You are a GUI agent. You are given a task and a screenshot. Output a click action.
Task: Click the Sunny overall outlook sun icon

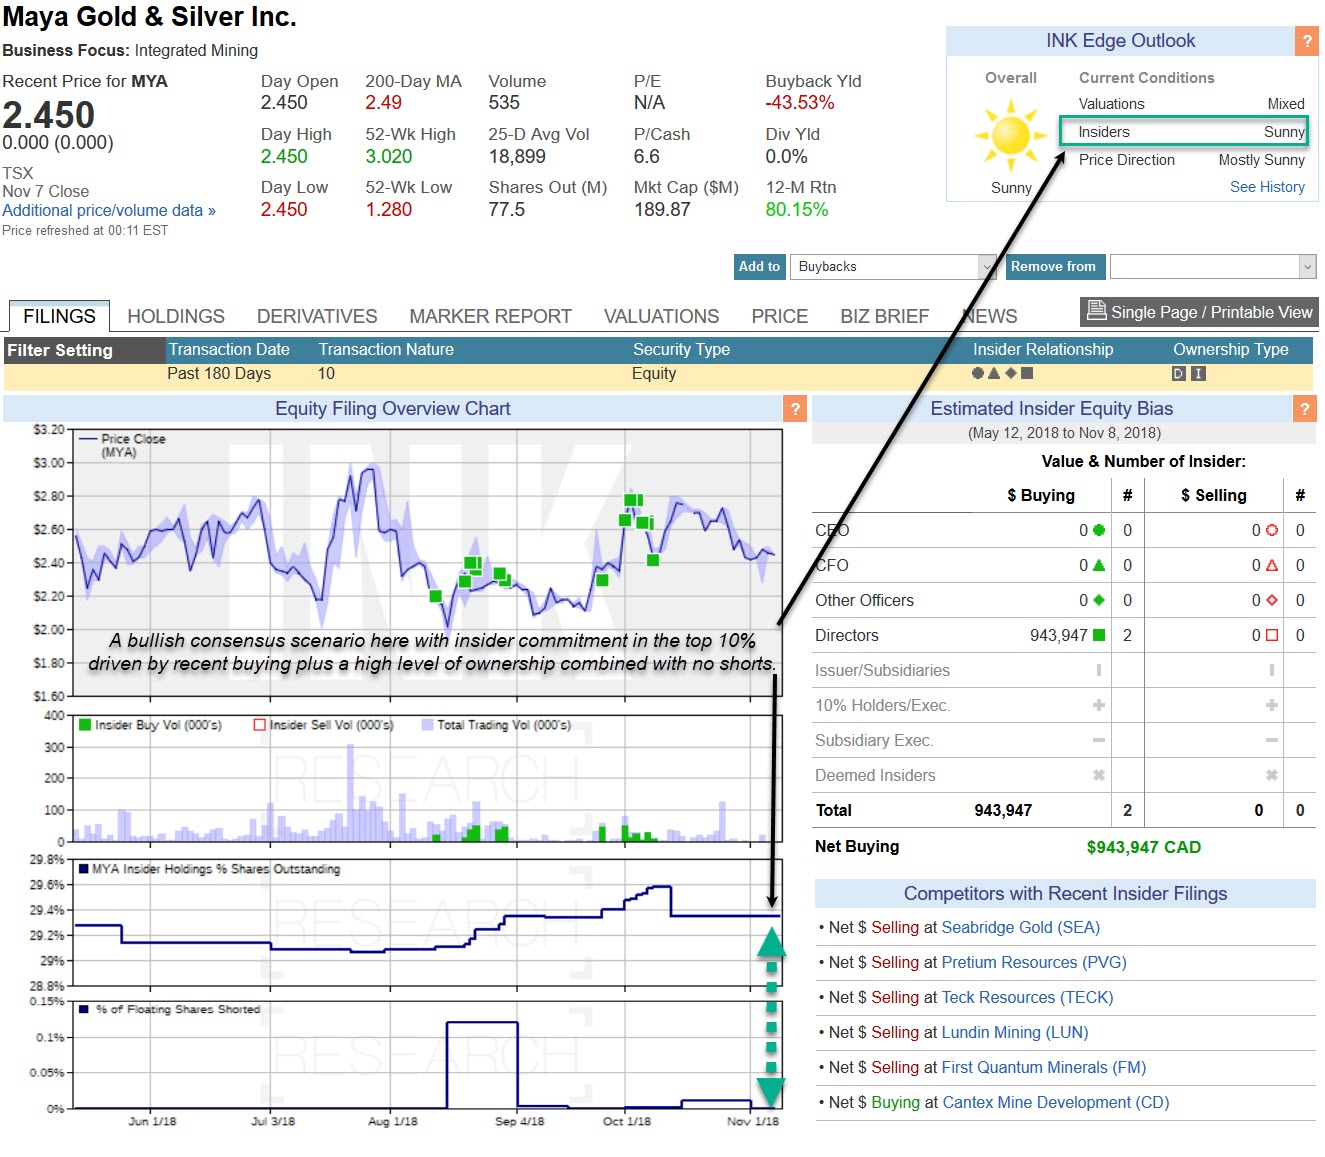point(1011,135)
